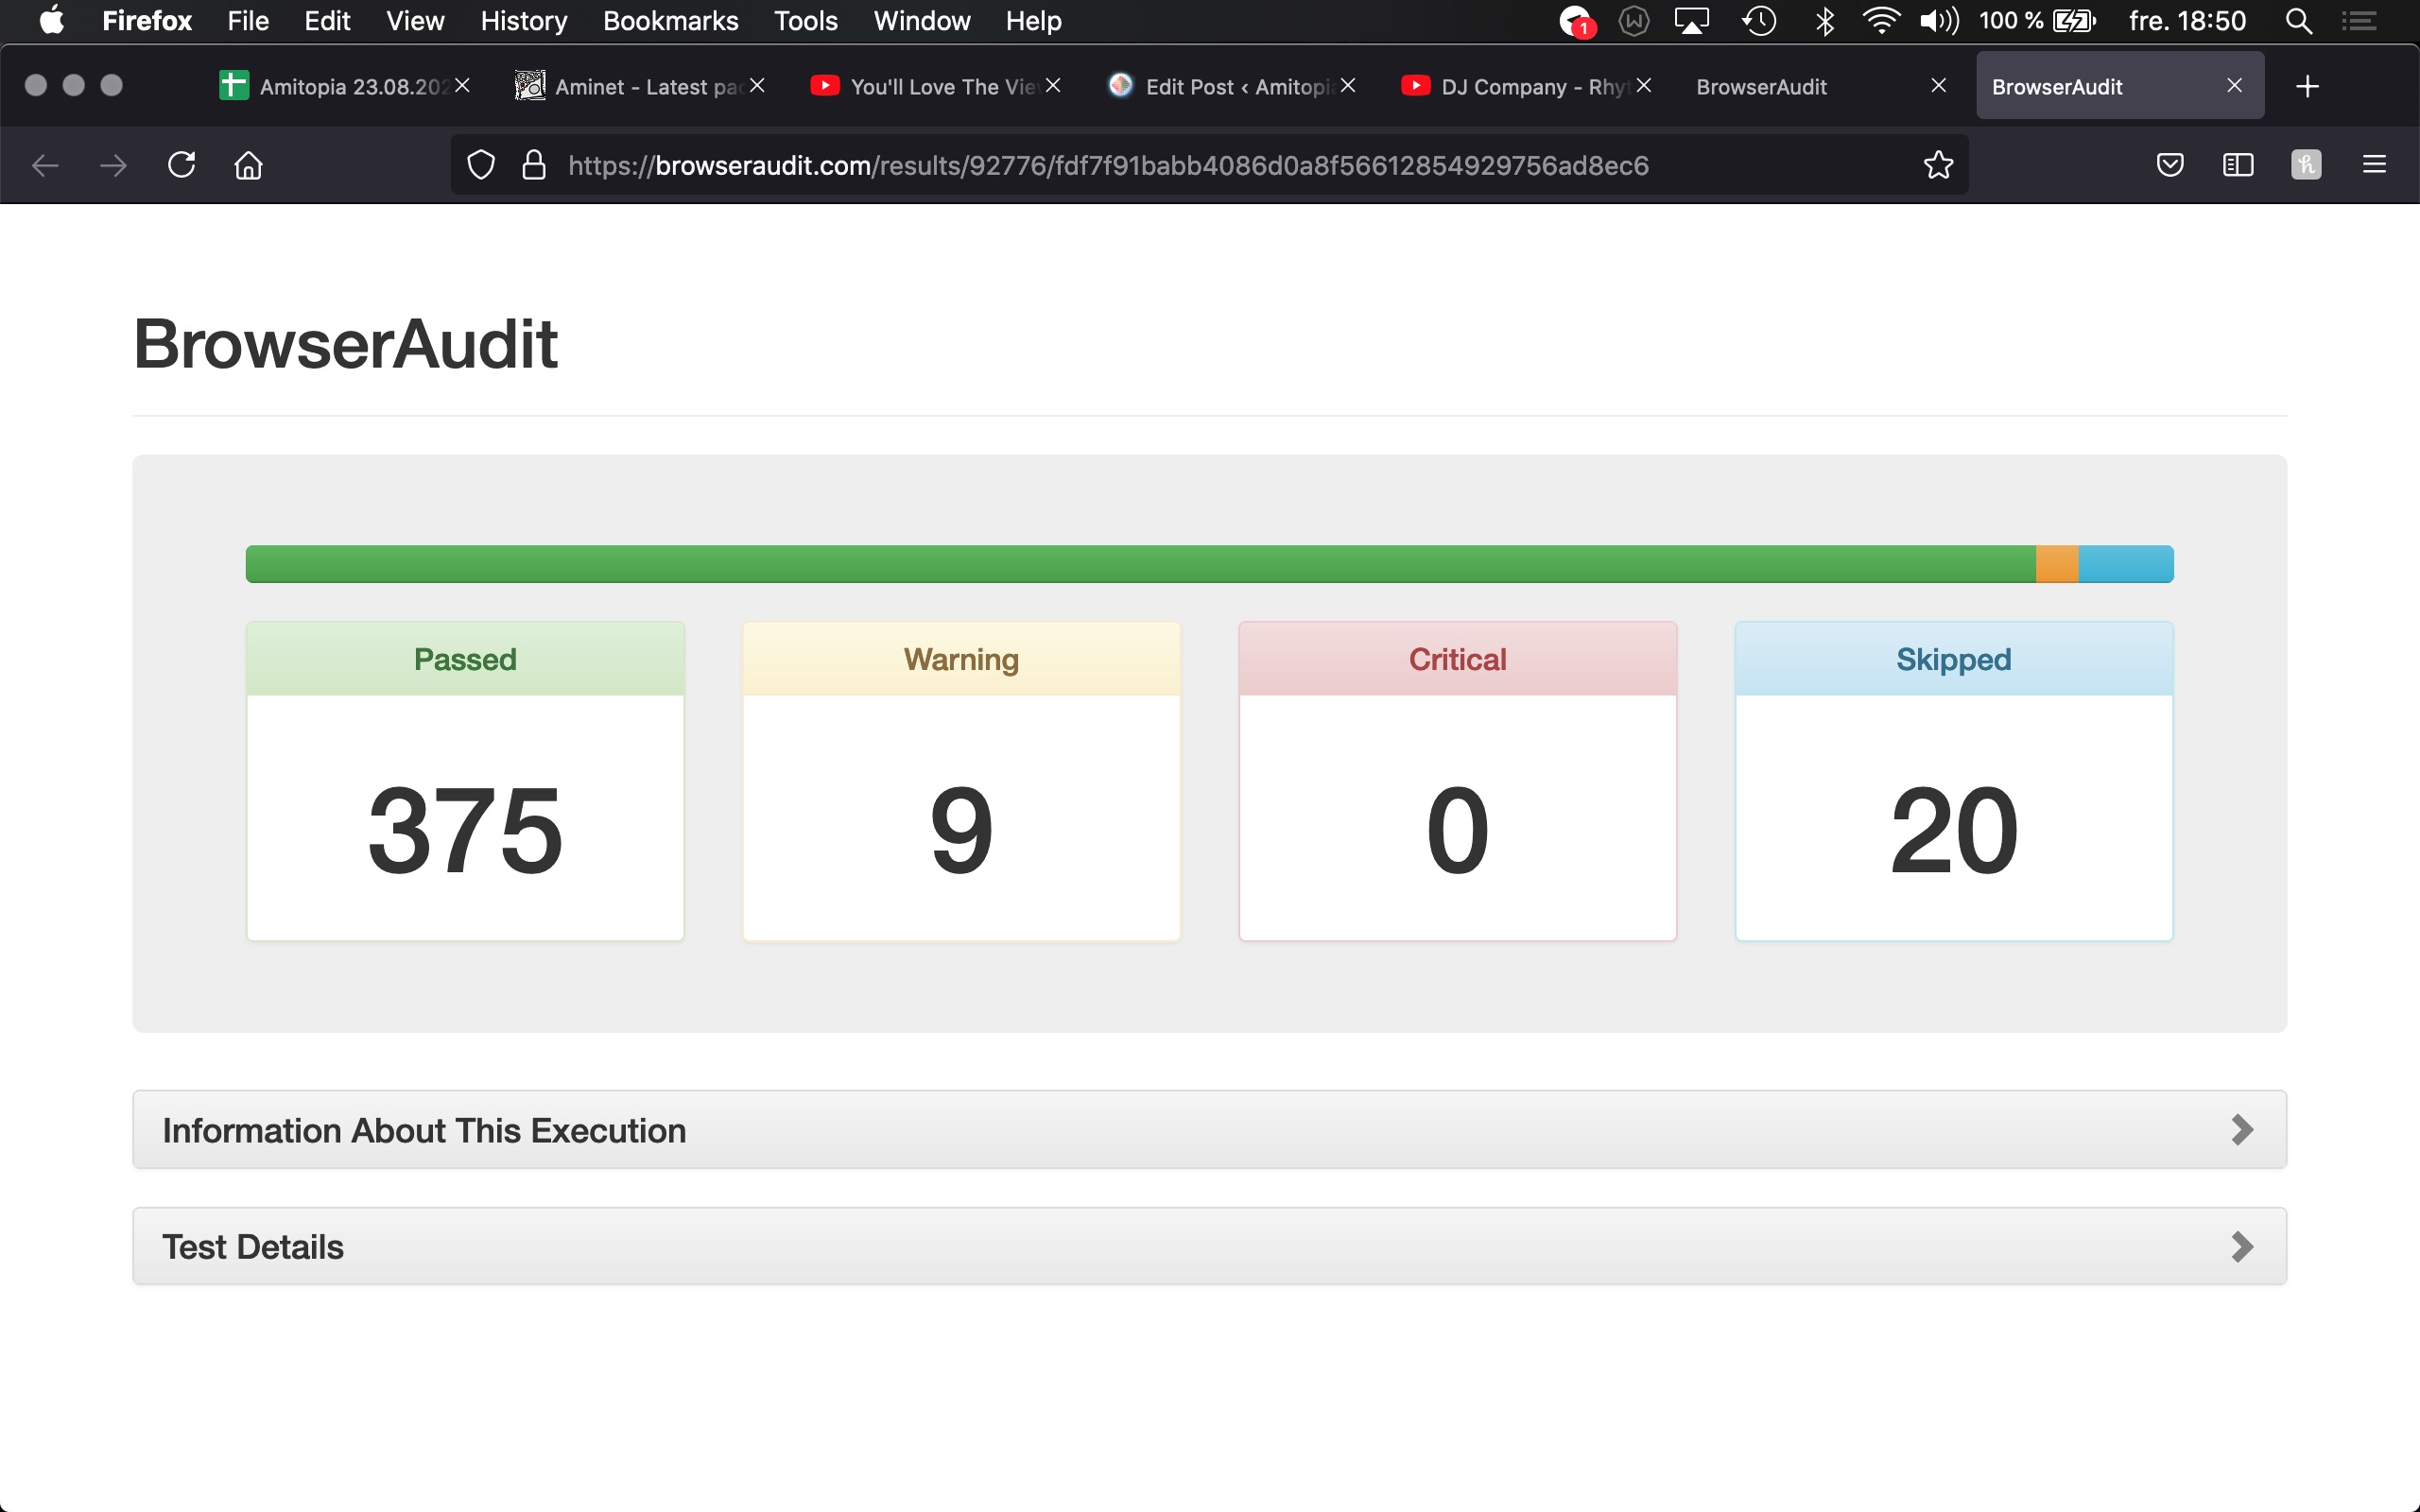This screenshot has width=2420, height=1512.
Task: Open the gray extension icon in toolbar
Action: (2306, 165)
